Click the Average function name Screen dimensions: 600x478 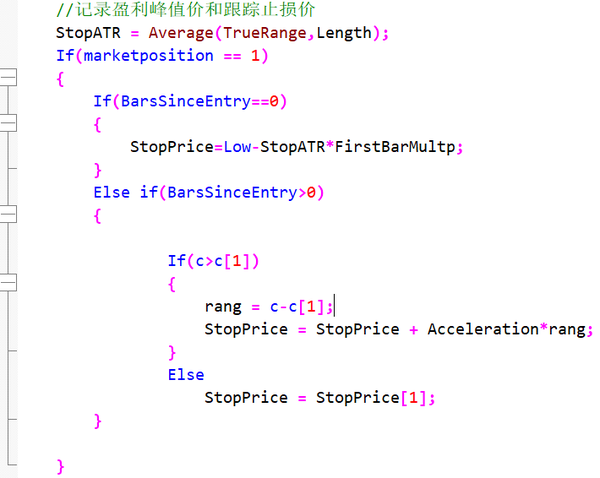(181, 33)
